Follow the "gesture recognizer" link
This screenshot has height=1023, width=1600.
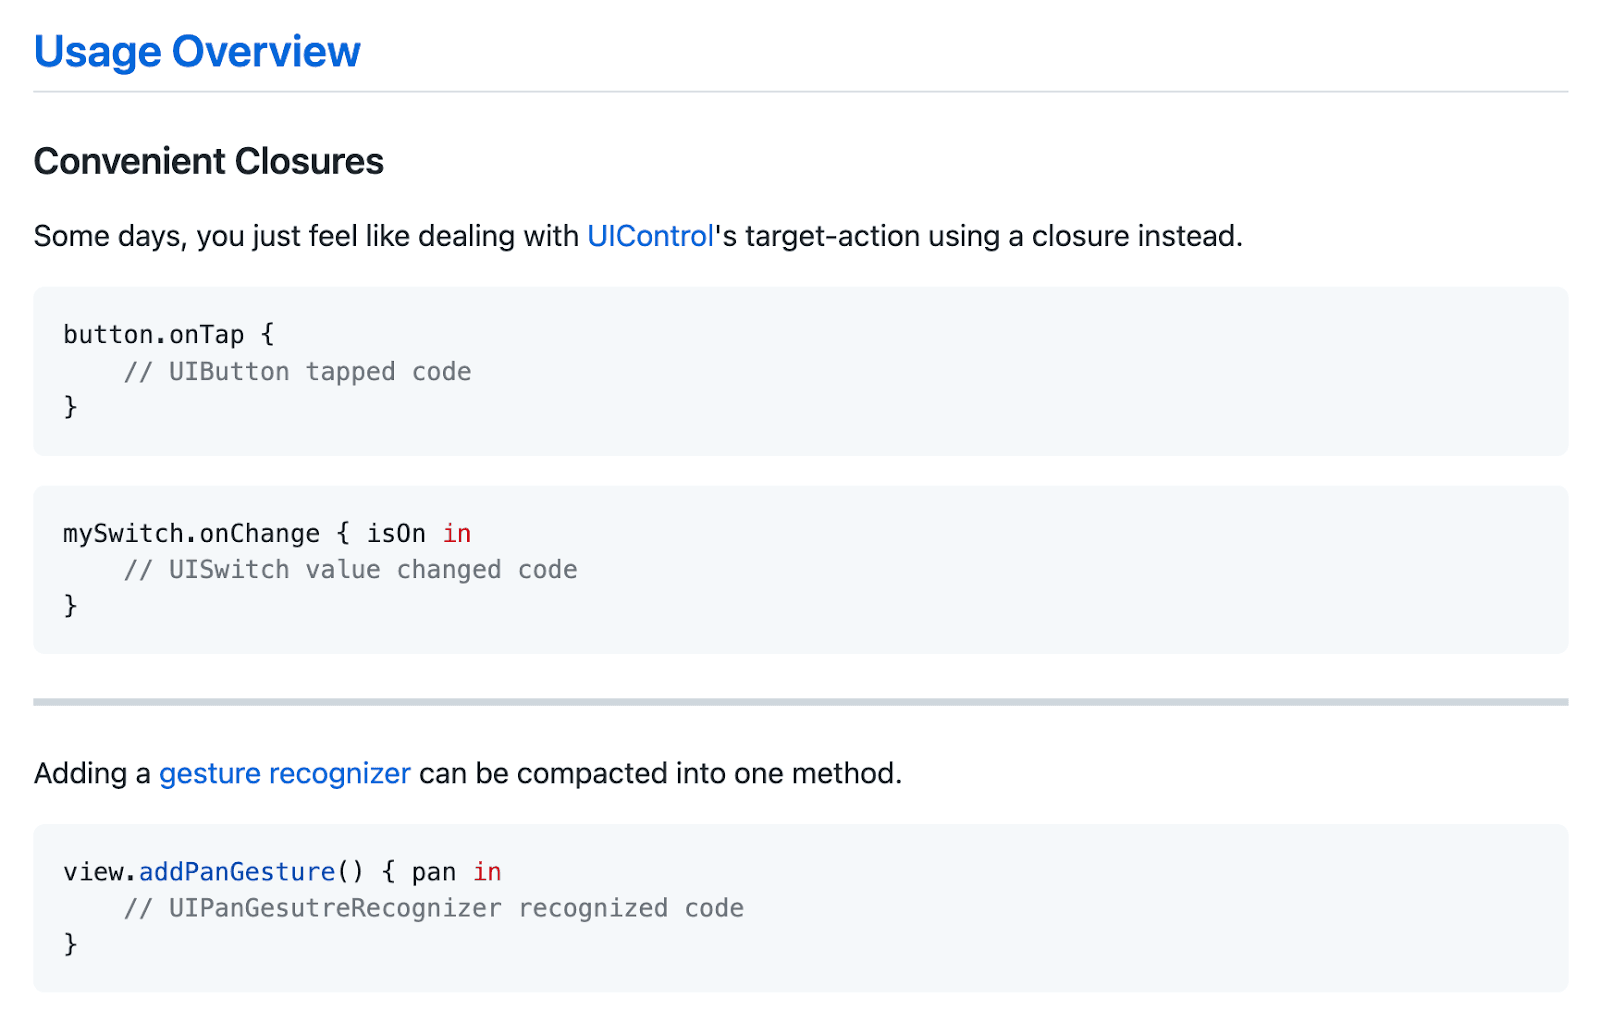point(285,773)
